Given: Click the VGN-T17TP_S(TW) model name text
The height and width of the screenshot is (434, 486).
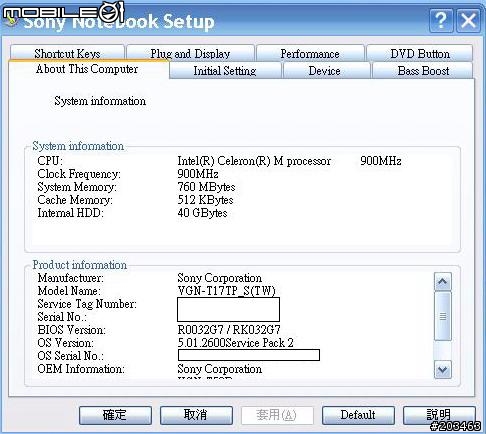Looking at the screenshot, I should [226, 291].
